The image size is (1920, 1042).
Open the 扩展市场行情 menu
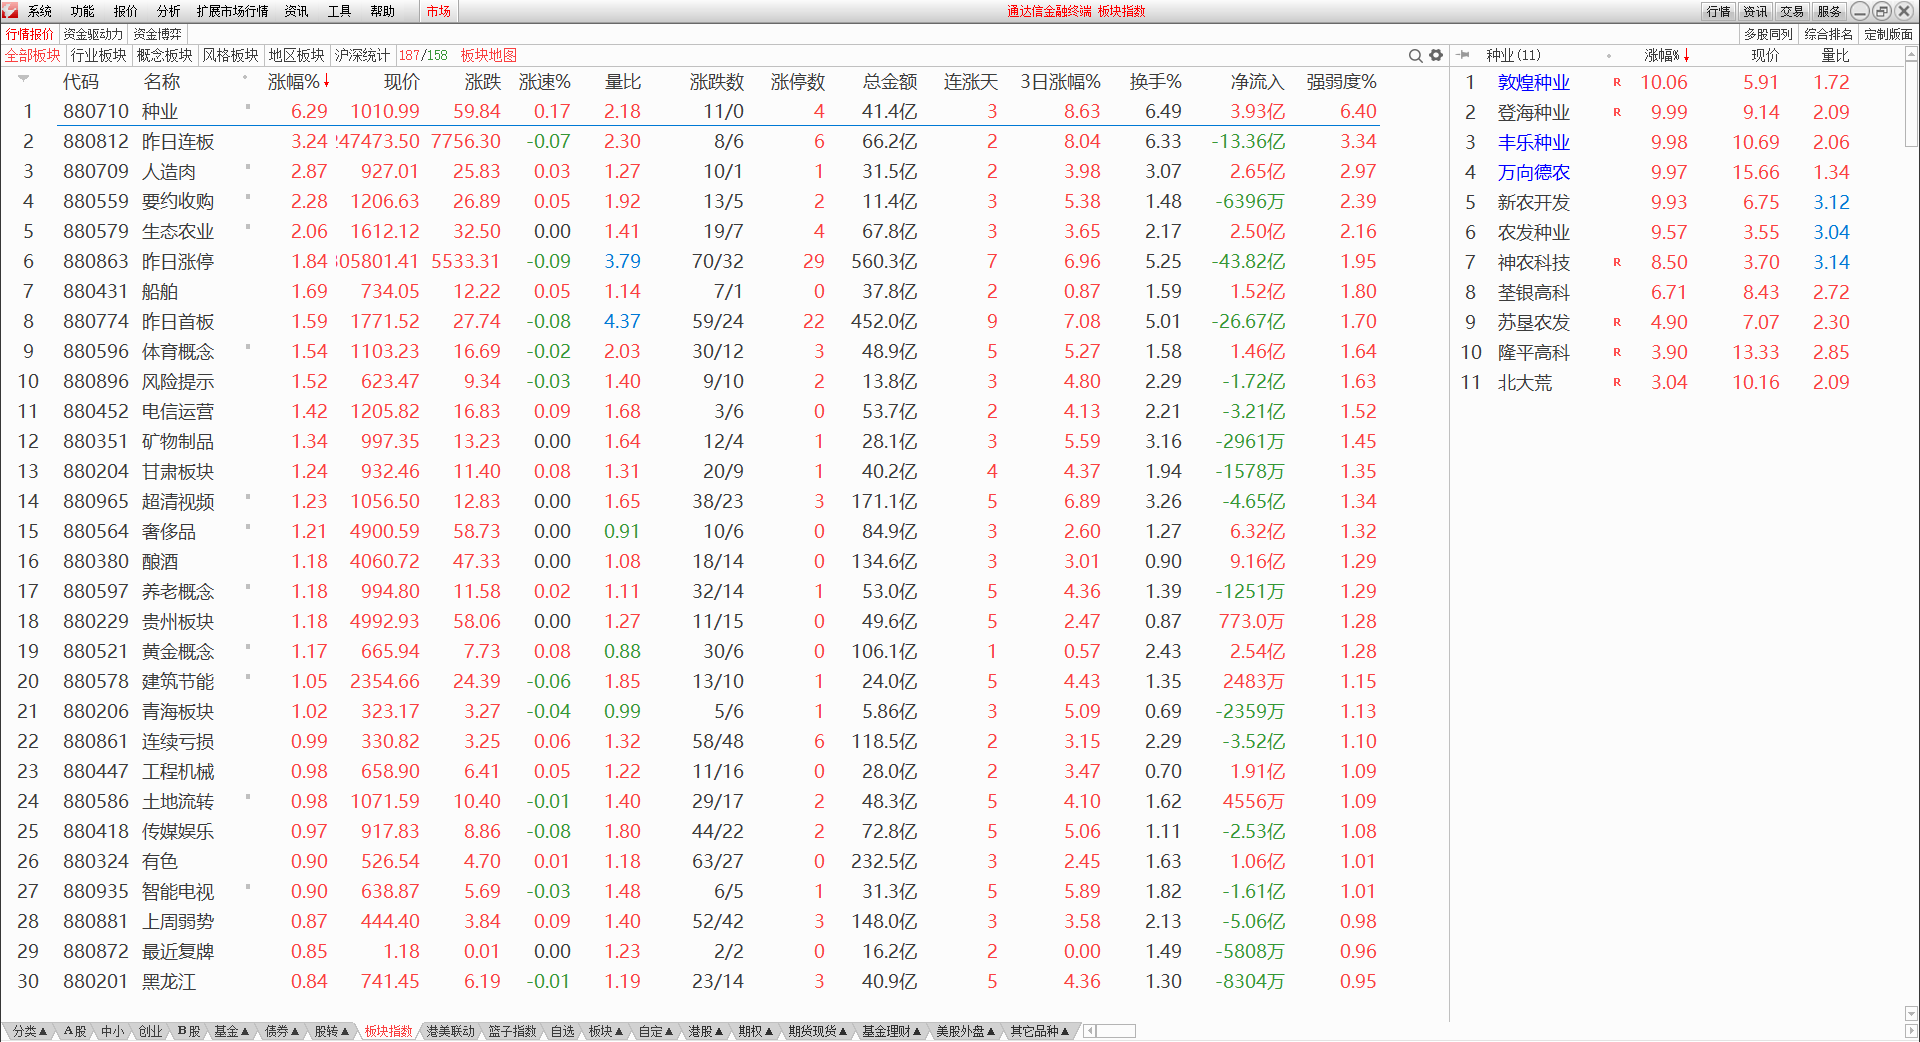[x=233, y=11]
